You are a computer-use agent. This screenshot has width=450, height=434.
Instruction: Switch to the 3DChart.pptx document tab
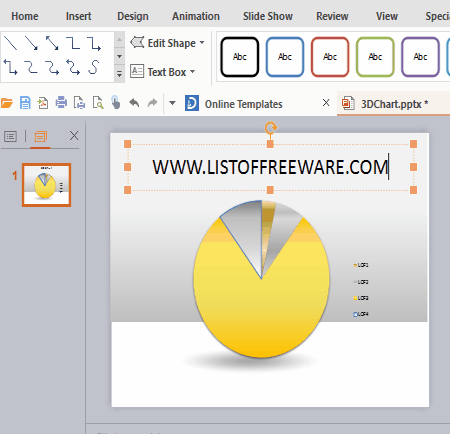394,104
